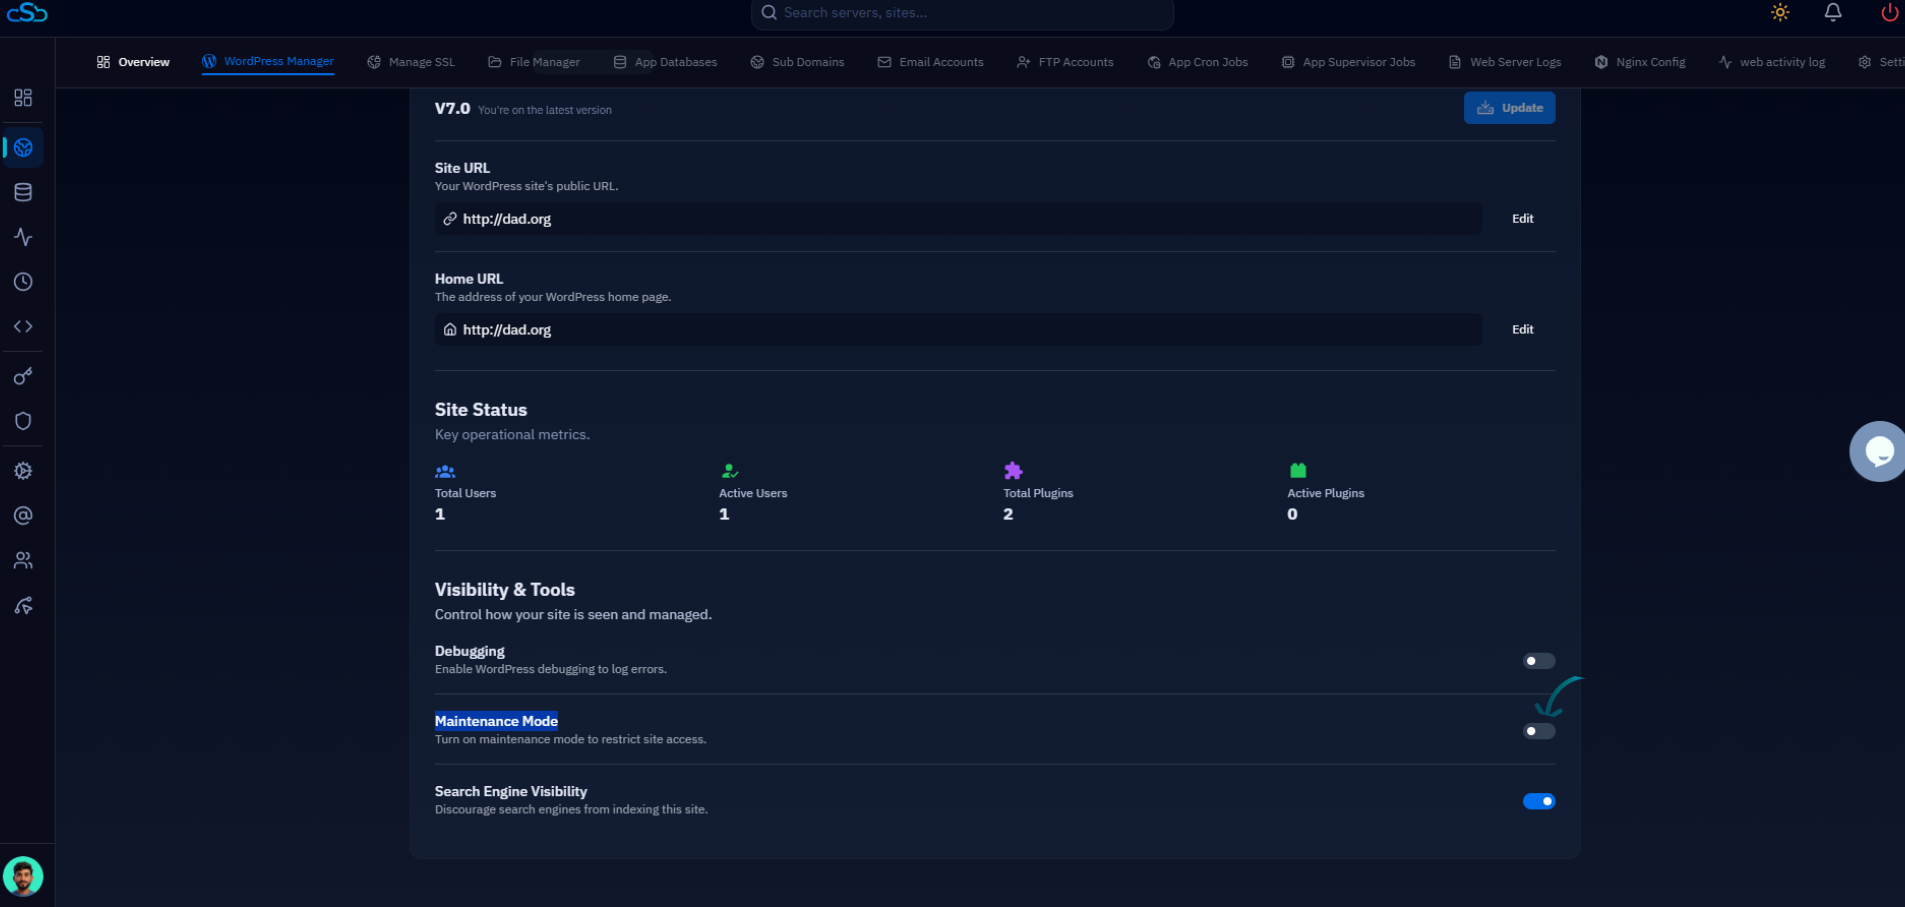Click the purple Total Plugins puzzle icon
The height and width of the screenshot is (907, 1905).
click(x=1013, y=471)
